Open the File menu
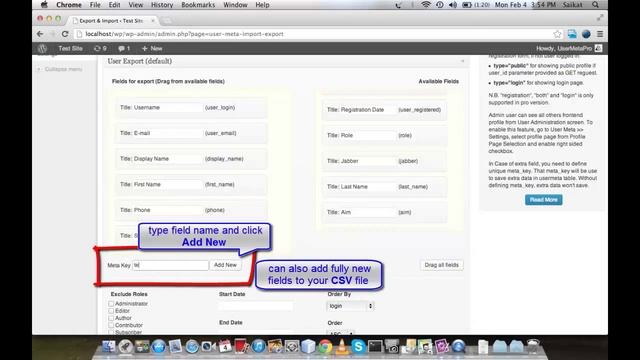The image size is (640, 360). pos(95,5)
